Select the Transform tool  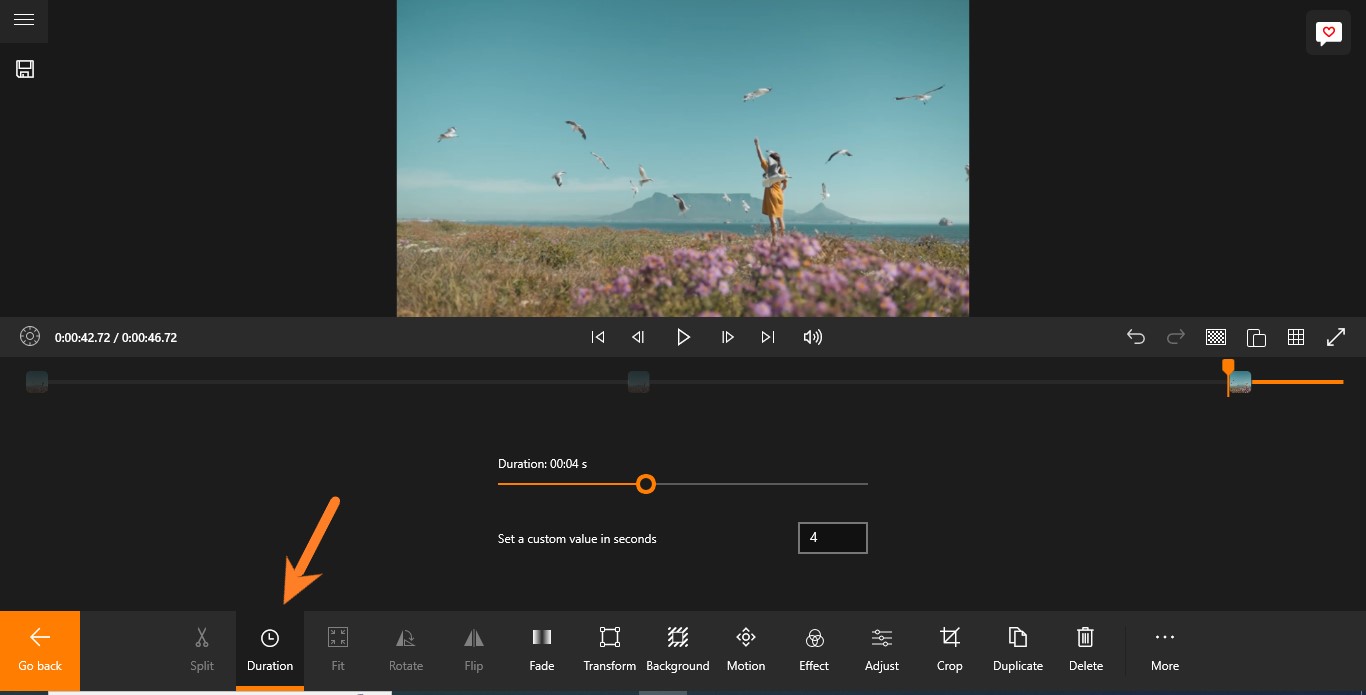tap(610, 650)
